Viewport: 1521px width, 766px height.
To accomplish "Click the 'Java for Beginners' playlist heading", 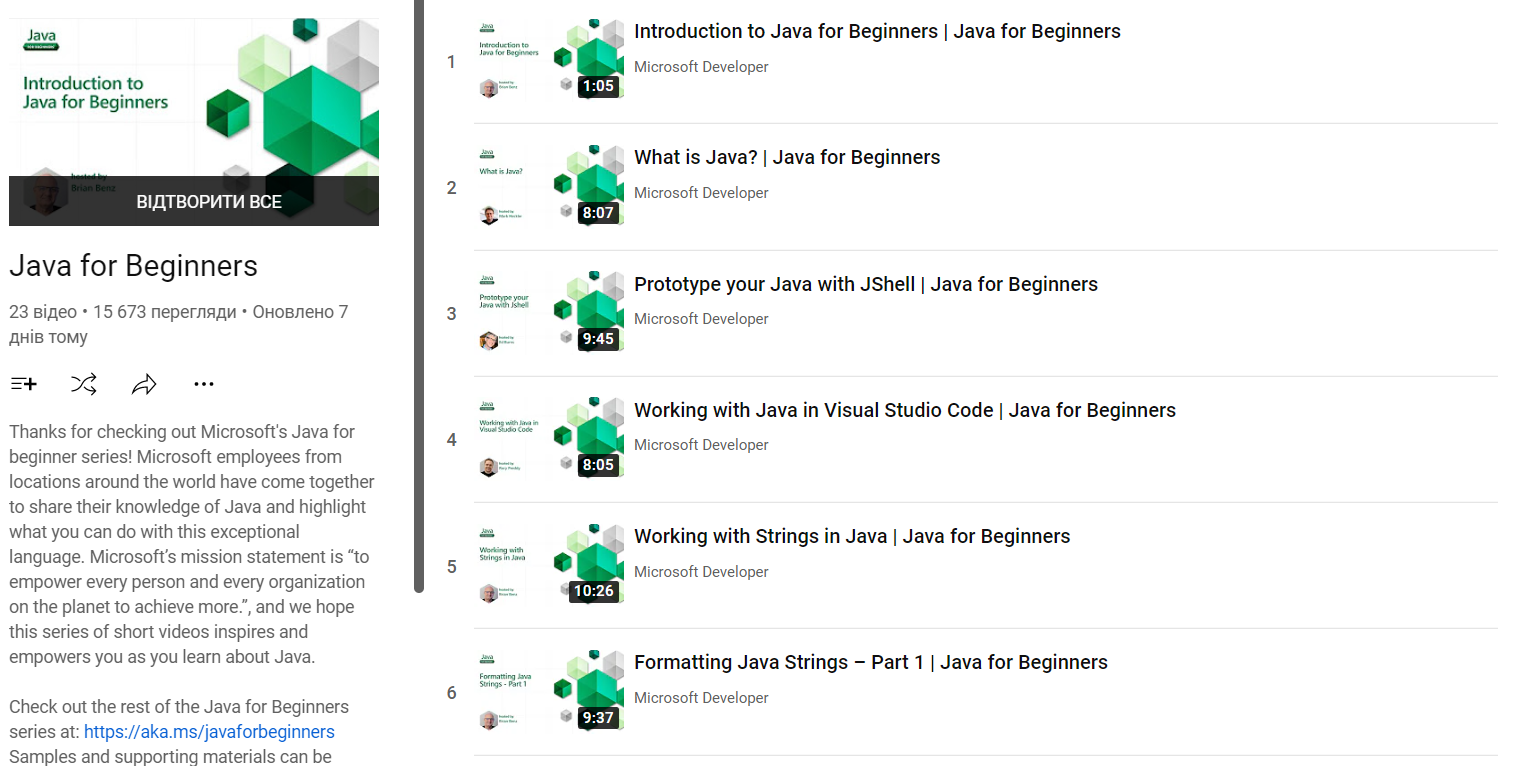I will click(133, 266).
